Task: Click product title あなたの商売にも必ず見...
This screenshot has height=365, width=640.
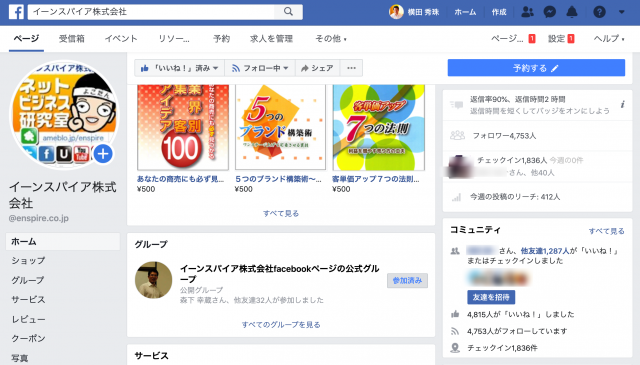Action: pyautogui.click(x=180, y=179)
